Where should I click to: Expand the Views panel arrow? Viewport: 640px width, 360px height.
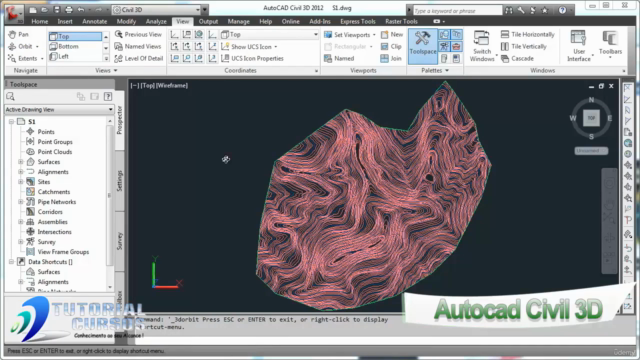click(116, 70)
